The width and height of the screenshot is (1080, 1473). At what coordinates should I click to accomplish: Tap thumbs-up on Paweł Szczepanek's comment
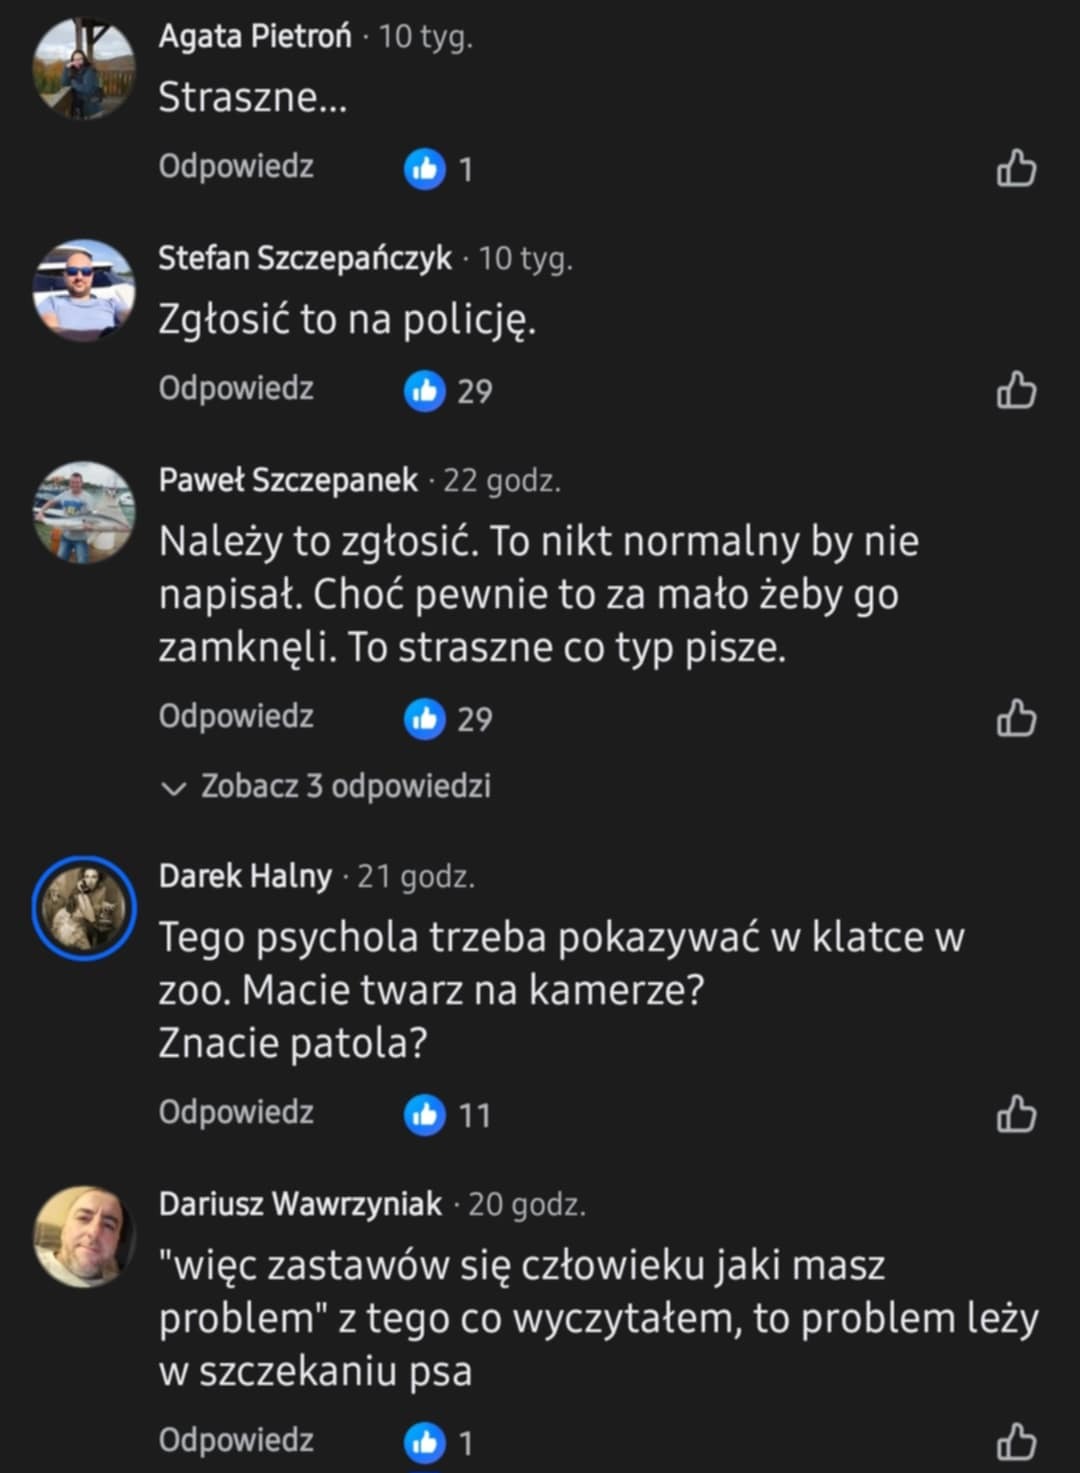tap(1016, 718)
